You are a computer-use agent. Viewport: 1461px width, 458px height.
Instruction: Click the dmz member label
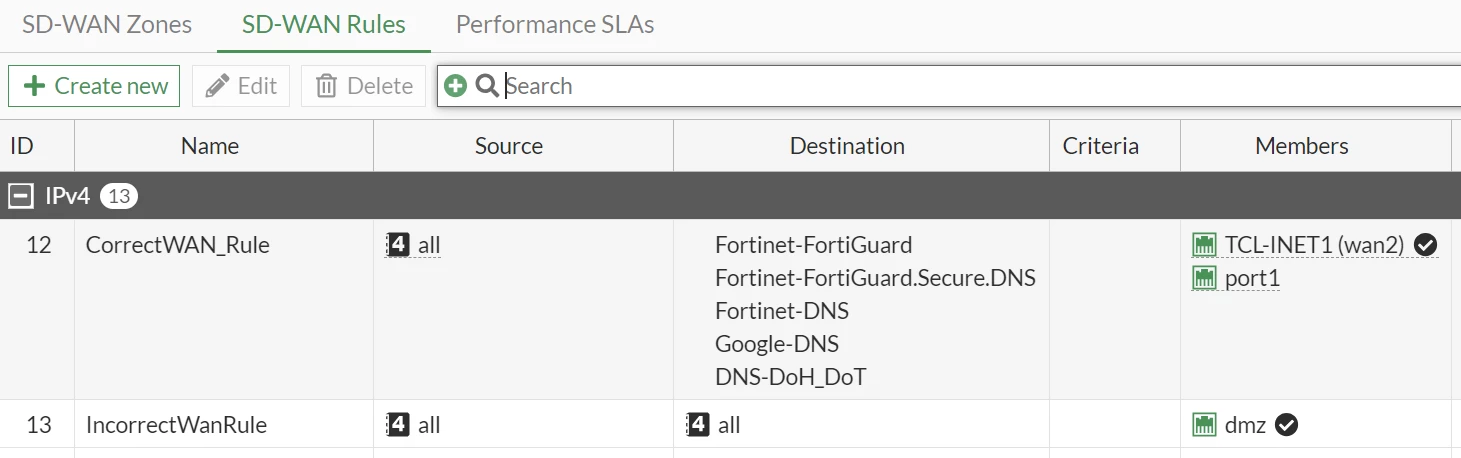(x=1246, y=425)
